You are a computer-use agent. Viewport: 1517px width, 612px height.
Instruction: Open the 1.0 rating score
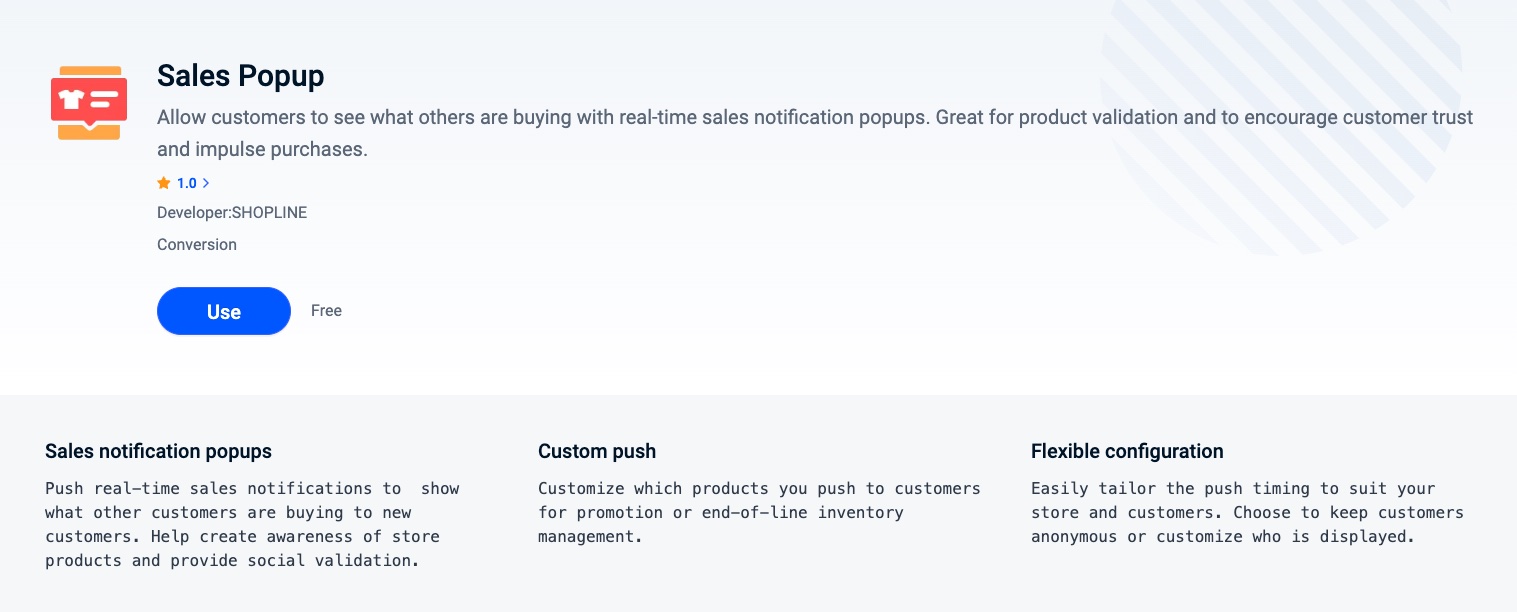(187, 183)
